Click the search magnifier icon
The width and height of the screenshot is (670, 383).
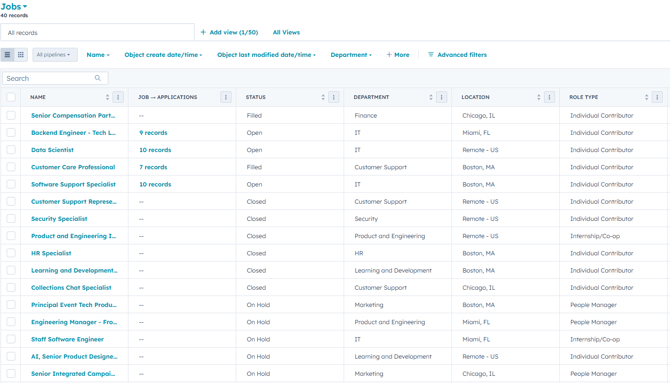98,78
